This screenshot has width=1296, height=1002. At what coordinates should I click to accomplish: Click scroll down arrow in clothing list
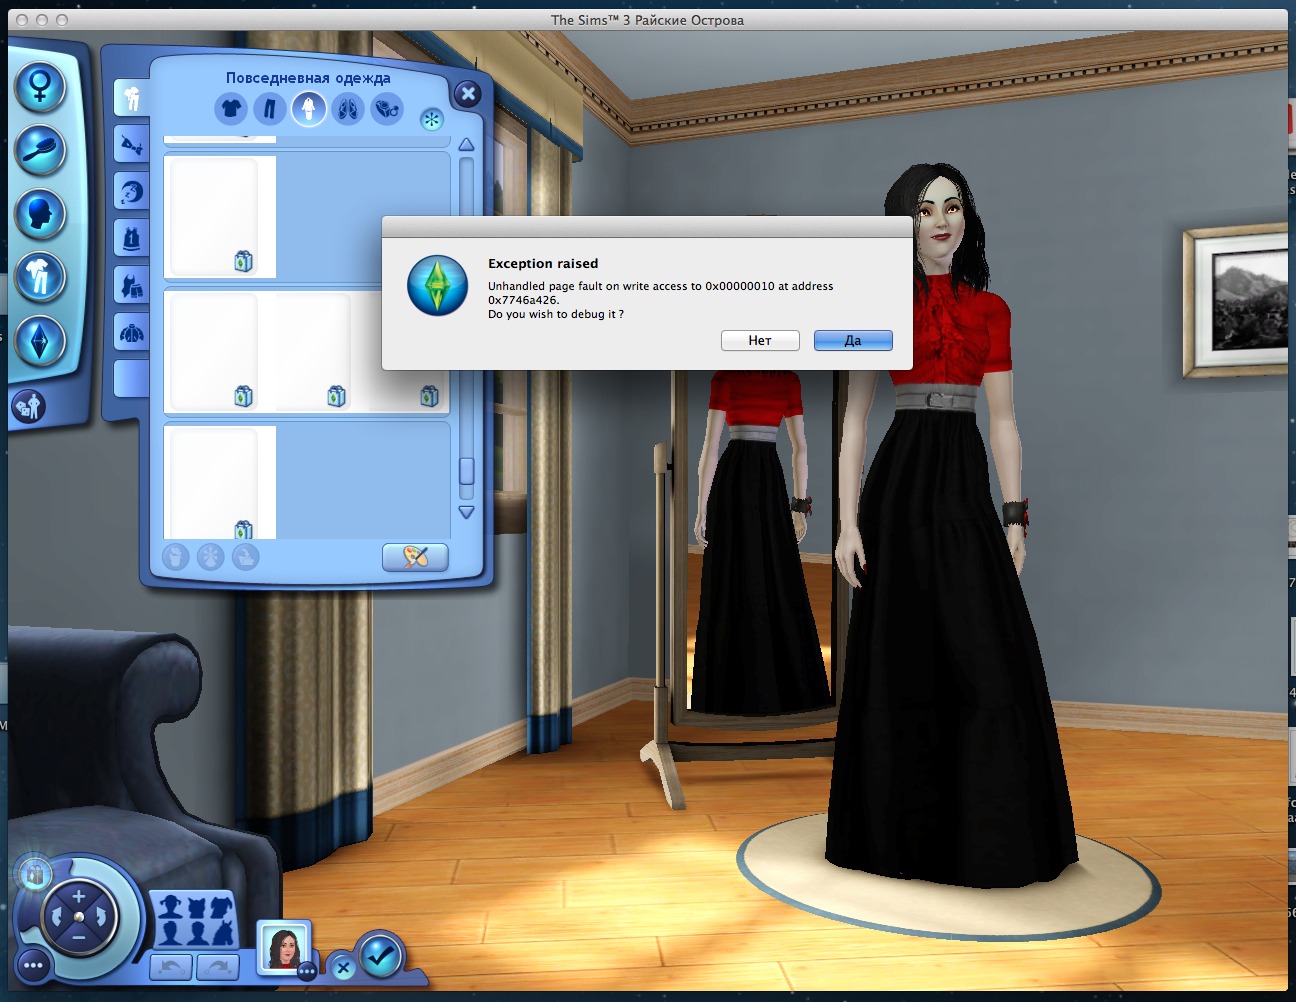coord(466,511)
